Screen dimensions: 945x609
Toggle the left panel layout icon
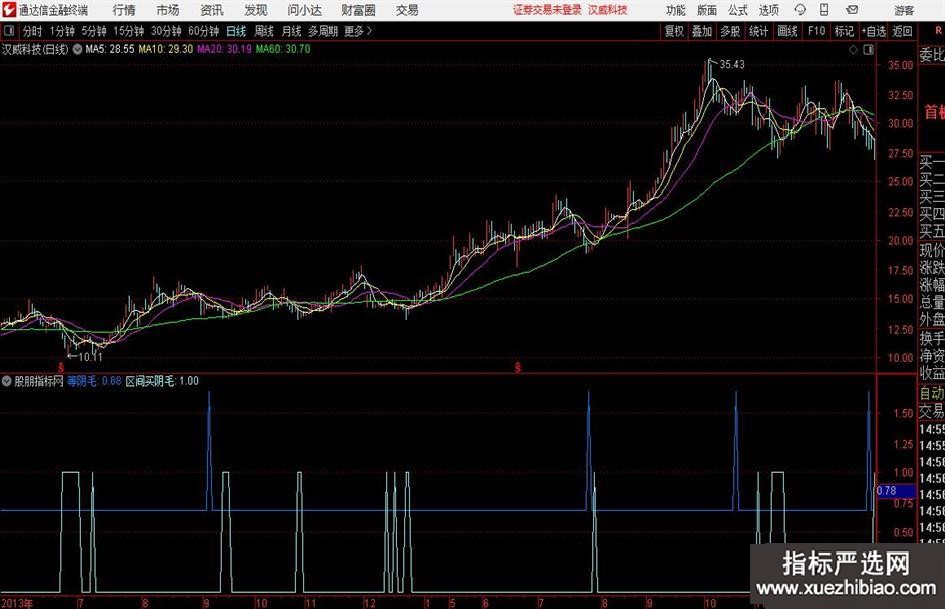[8, 31]
